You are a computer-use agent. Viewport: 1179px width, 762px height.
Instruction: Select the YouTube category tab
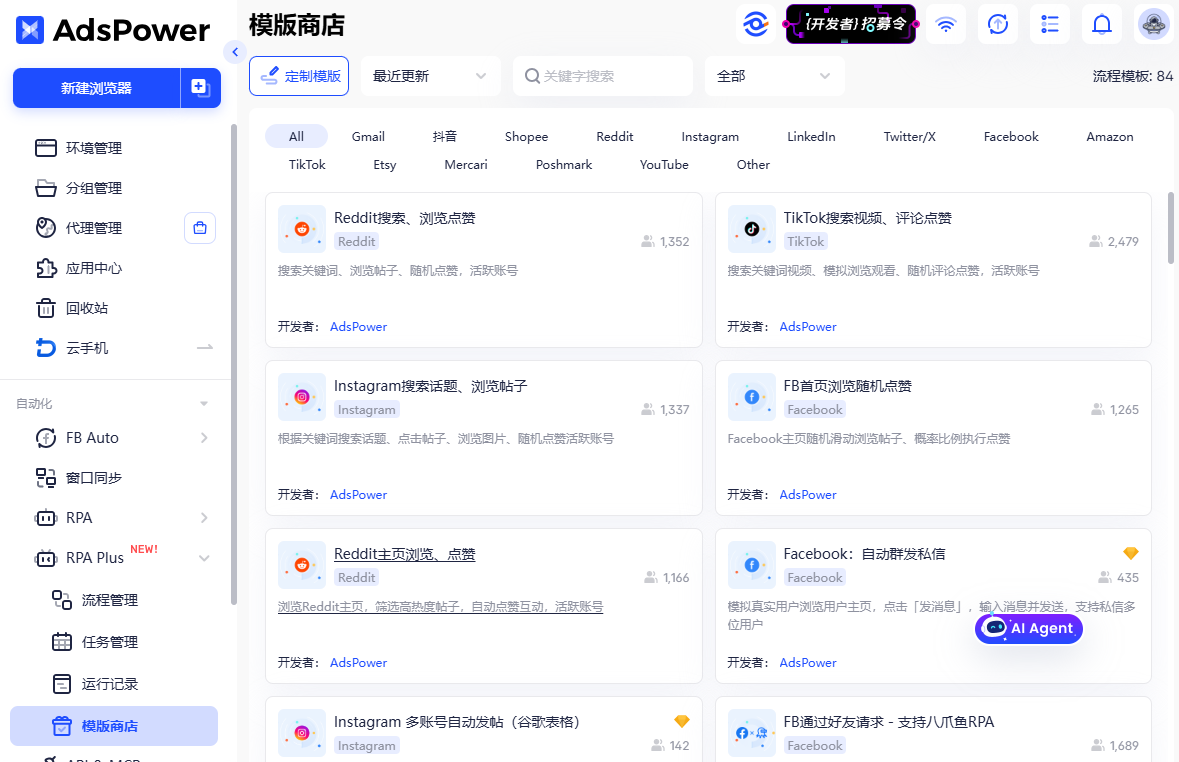(664, 164)
